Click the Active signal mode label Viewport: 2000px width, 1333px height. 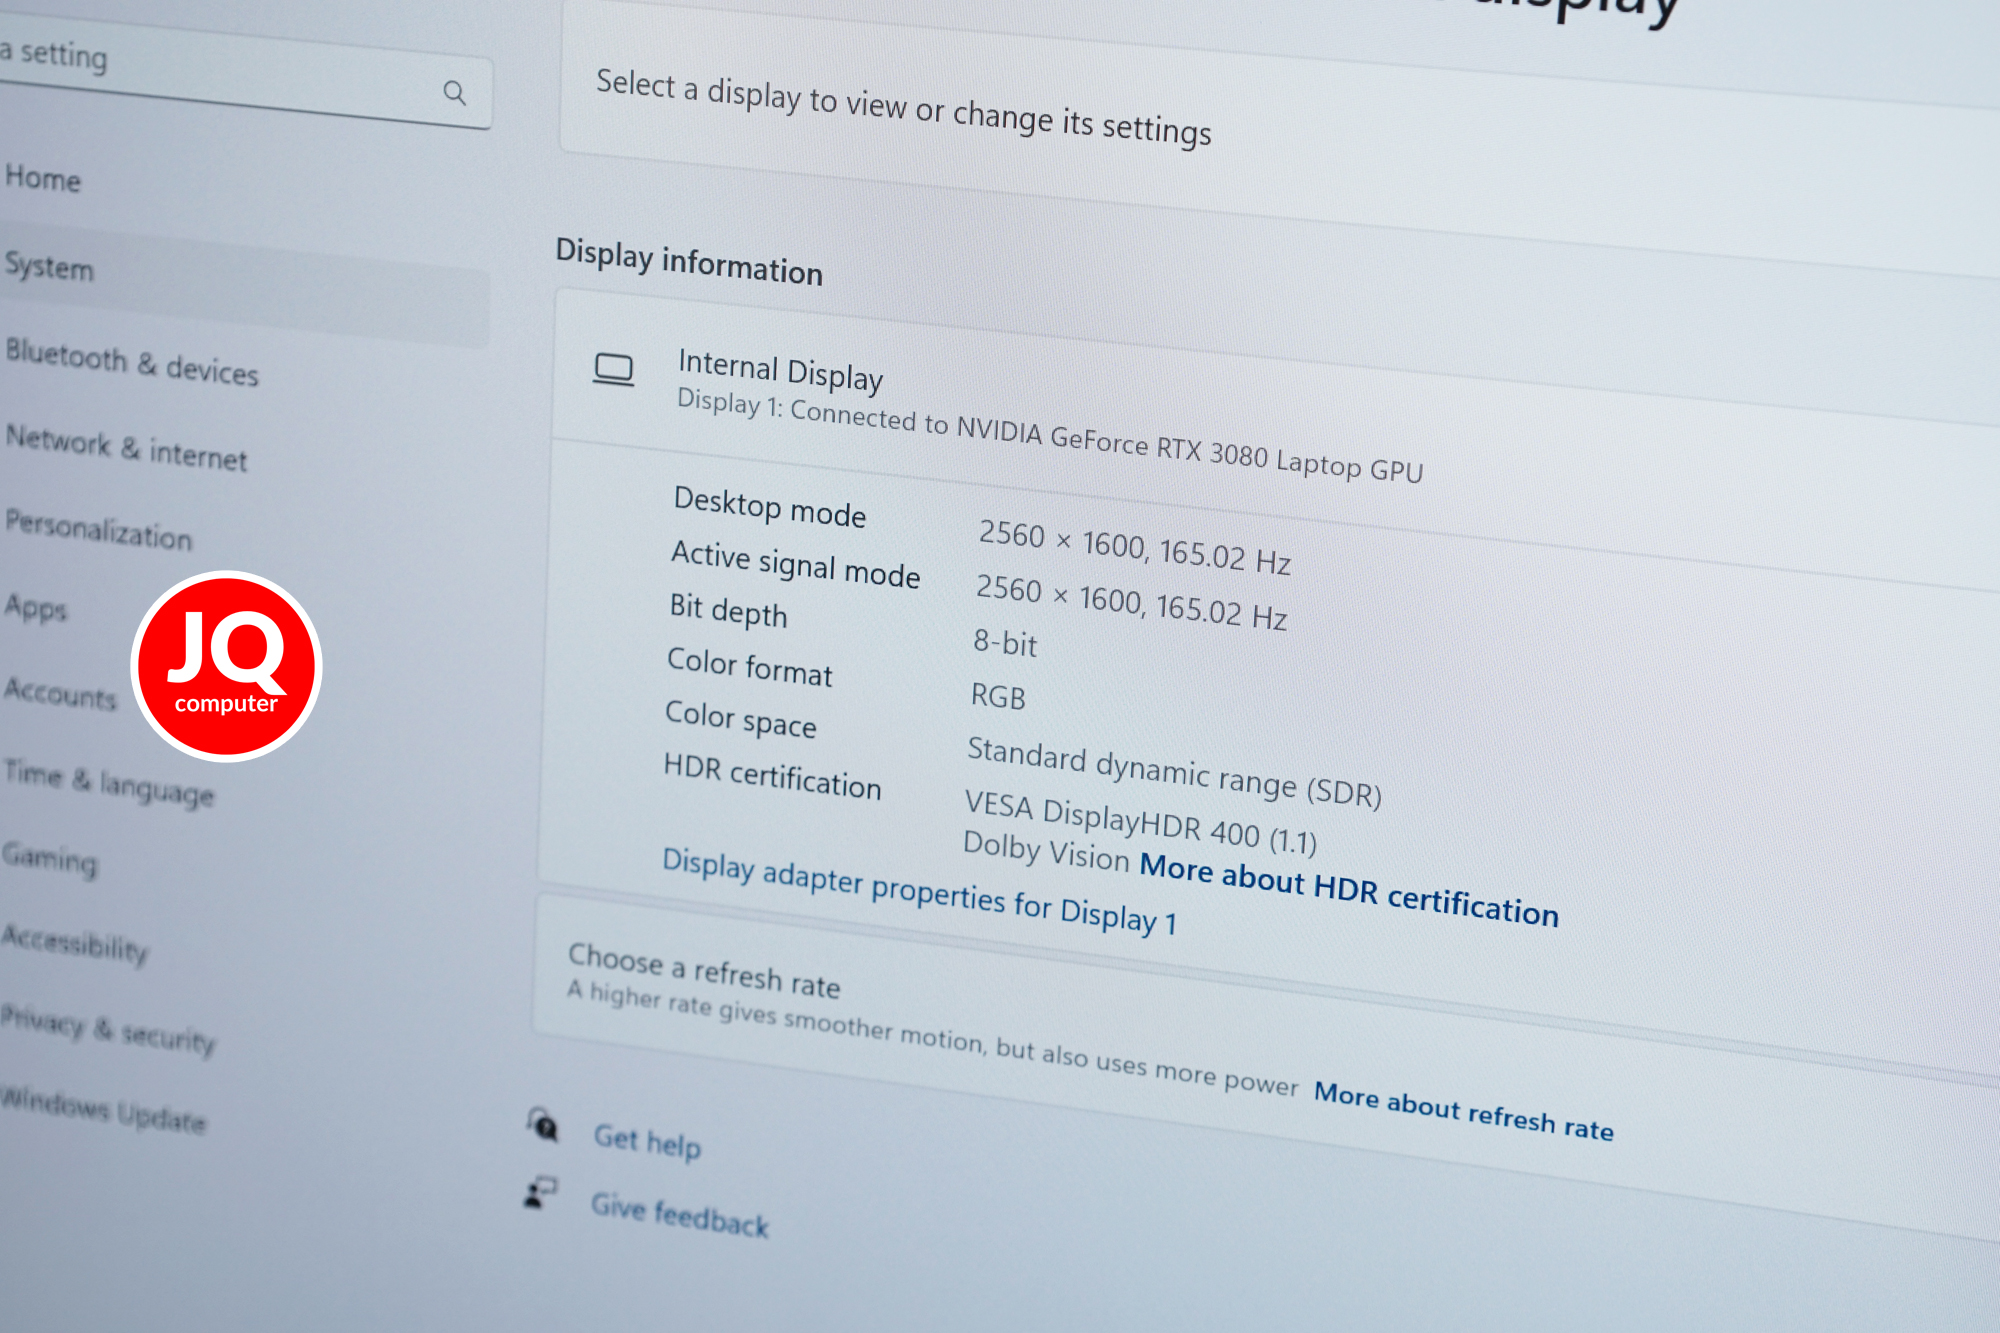[795, 564]
